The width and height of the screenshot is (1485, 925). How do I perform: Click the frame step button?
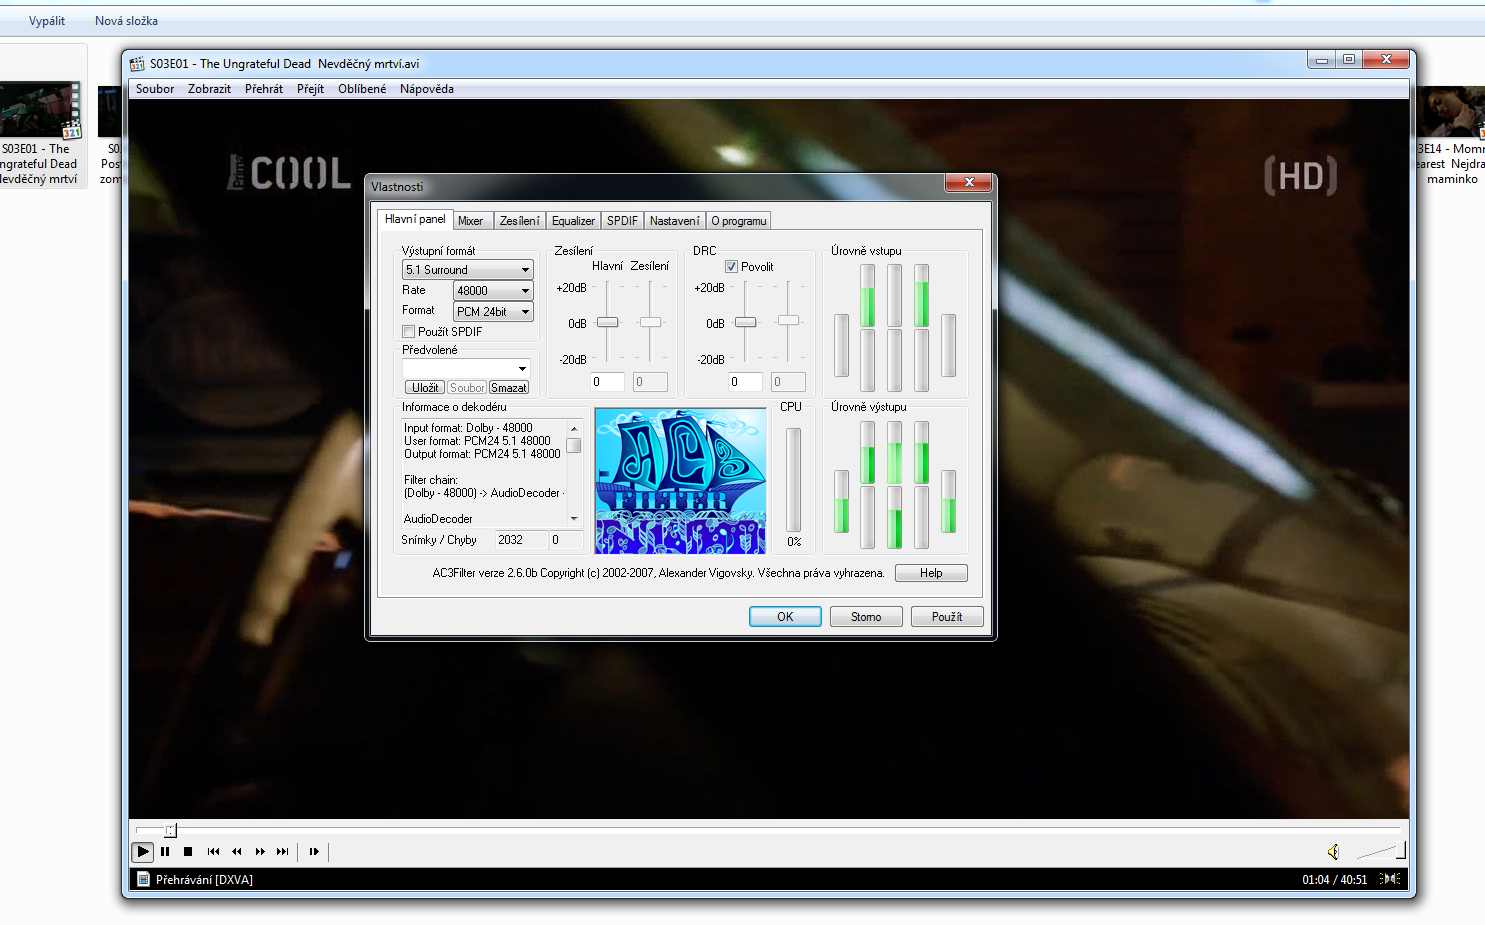coord(314,852)
